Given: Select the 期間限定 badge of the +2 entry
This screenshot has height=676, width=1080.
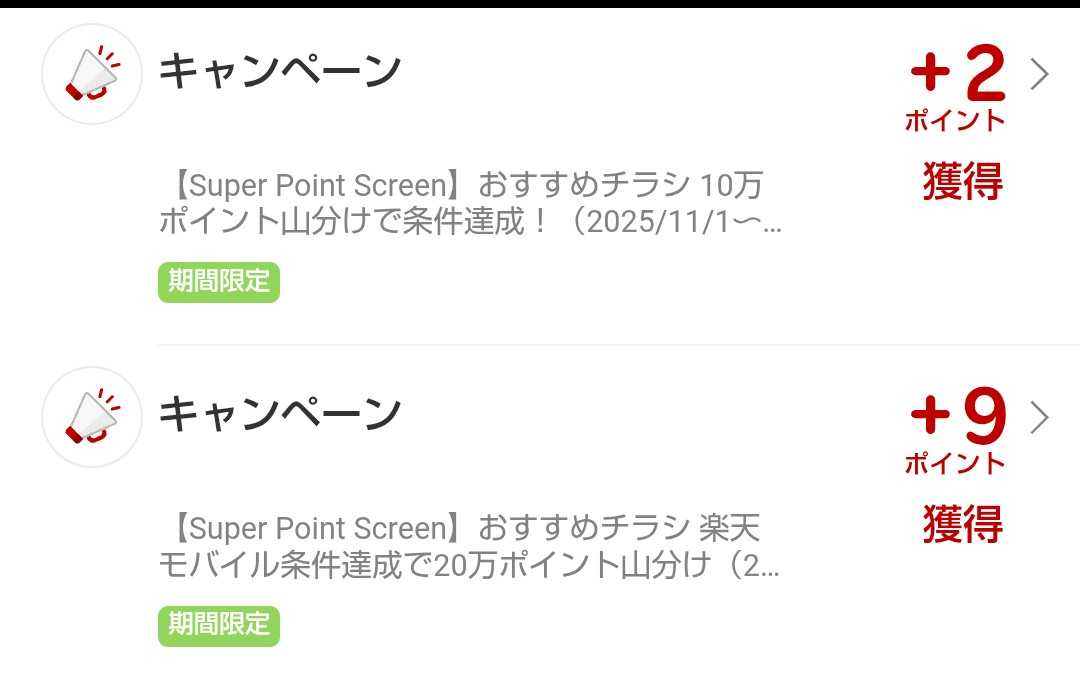Looking at the screenshot, I should pos(219,282).
